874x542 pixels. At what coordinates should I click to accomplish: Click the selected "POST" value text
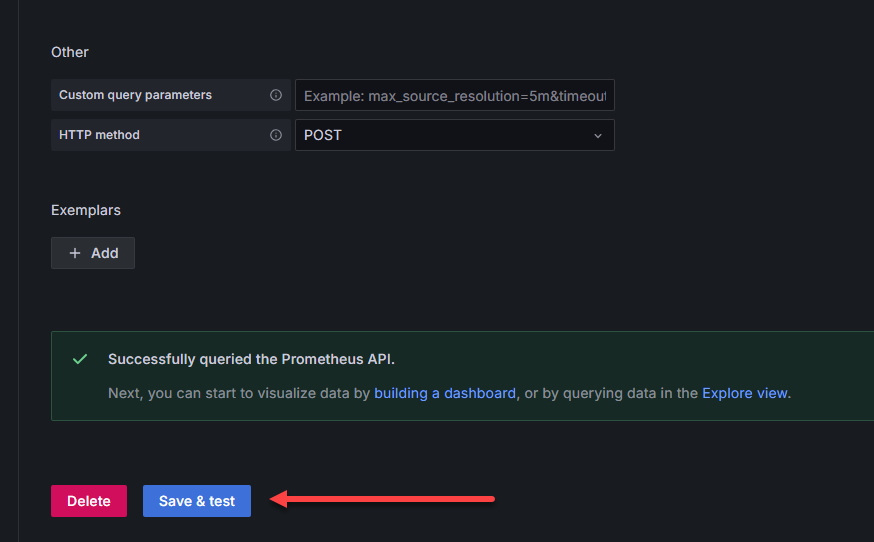323,135
